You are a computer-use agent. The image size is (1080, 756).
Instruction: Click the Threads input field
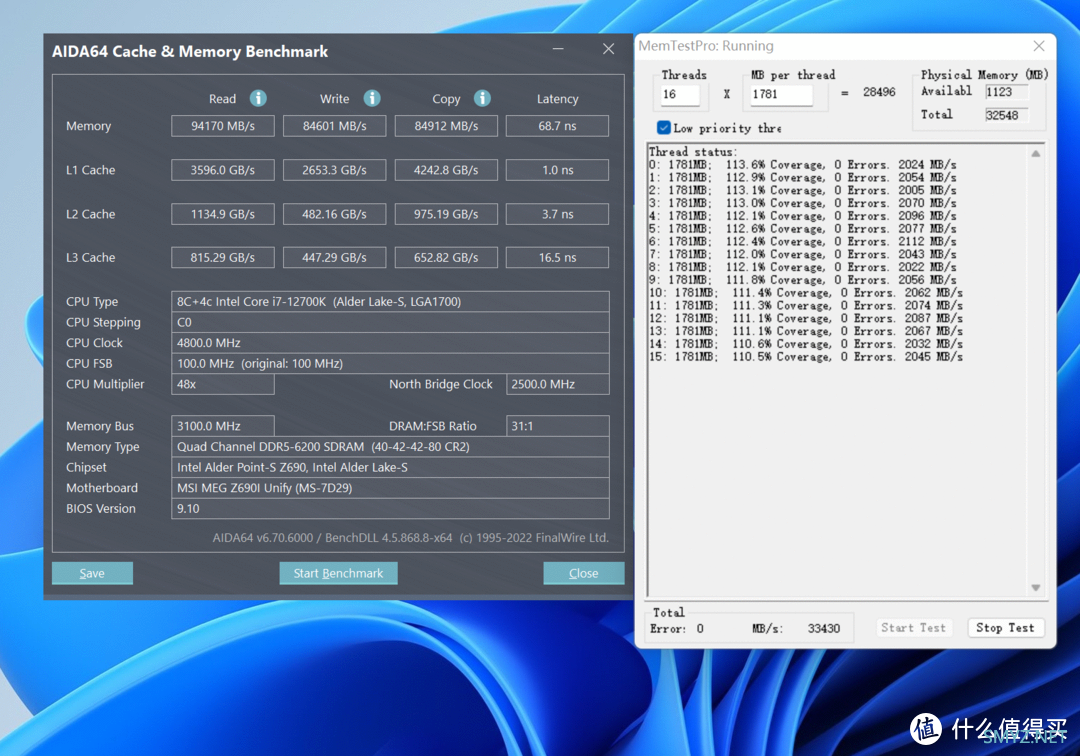pos(680,94)
